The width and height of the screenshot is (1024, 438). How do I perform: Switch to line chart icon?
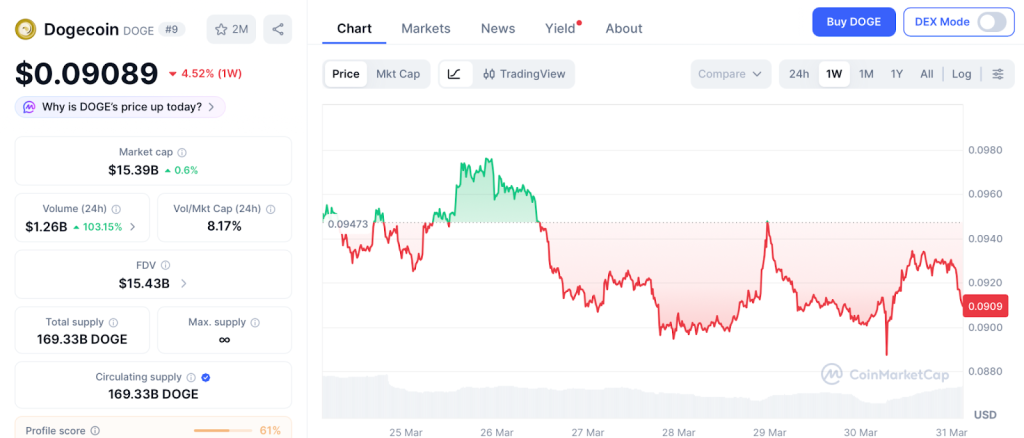tap(454, 74)
